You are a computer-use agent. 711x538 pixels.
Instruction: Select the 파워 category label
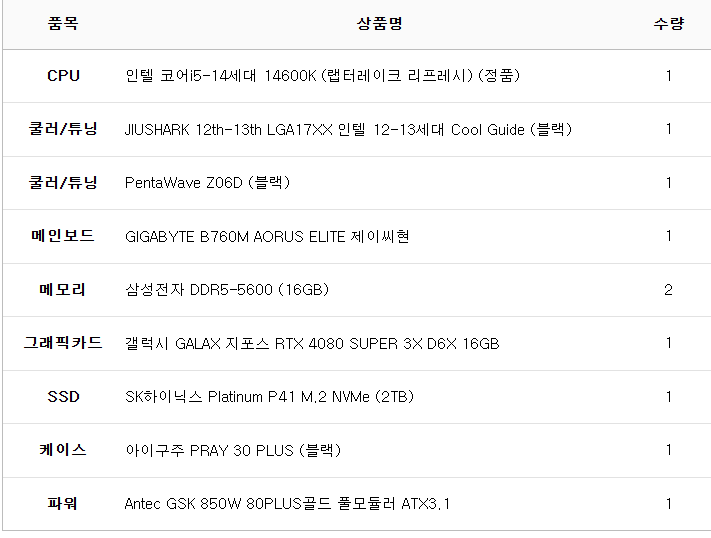click(63, 504)
